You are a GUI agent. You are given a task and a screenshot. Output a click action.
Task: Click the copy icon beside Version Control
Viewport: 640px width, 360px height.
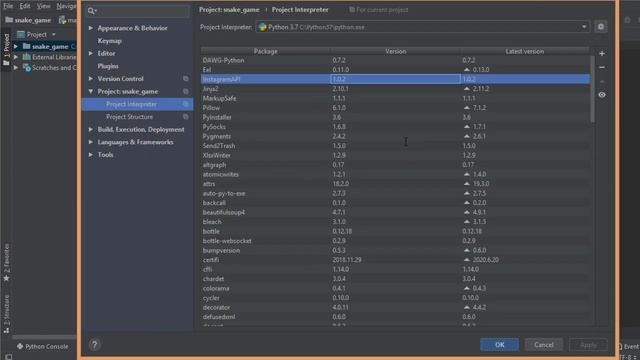186,79
